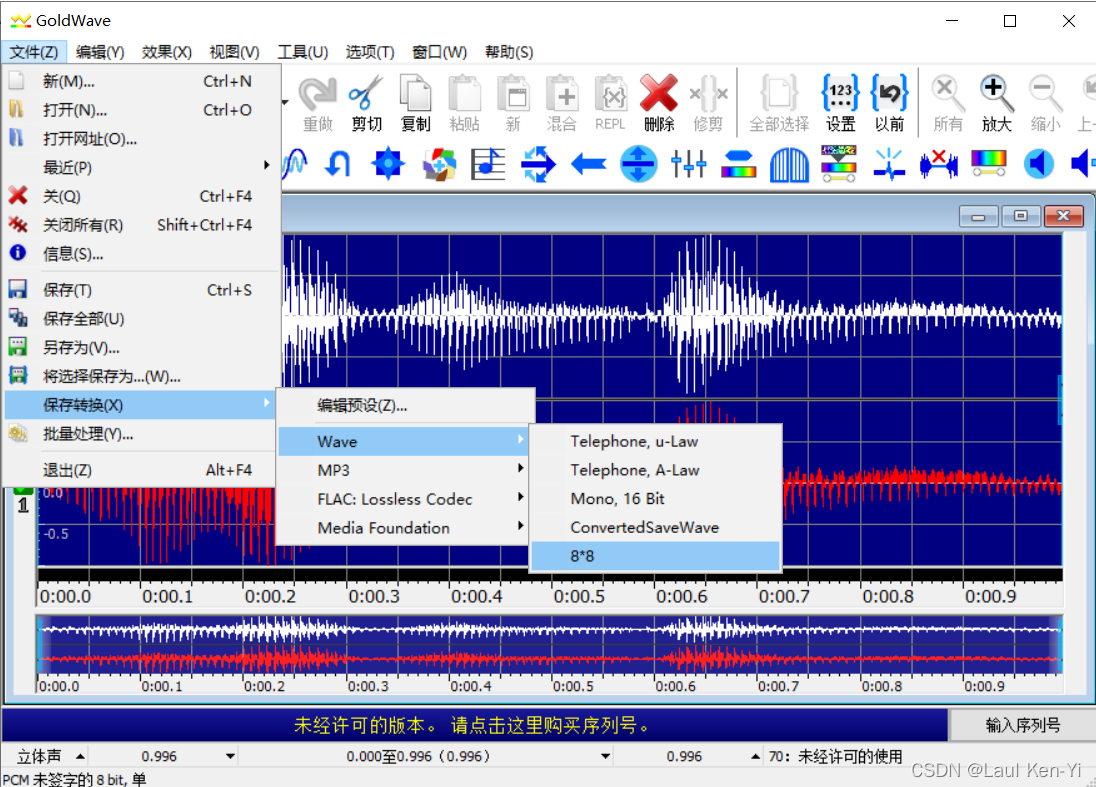Click the REPL replace toolbar icon
Viewport: 1096px width, 787px height.
[610, 103]
